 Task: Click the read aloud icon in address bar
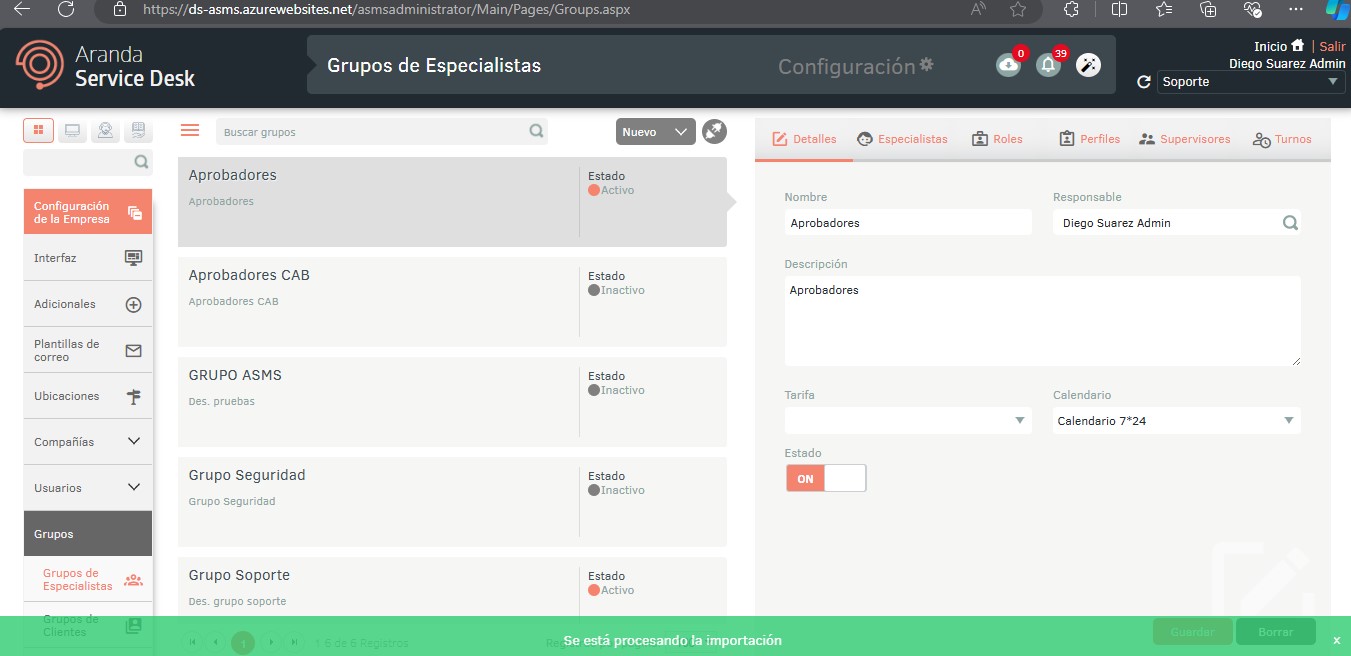tap(978, 9)
